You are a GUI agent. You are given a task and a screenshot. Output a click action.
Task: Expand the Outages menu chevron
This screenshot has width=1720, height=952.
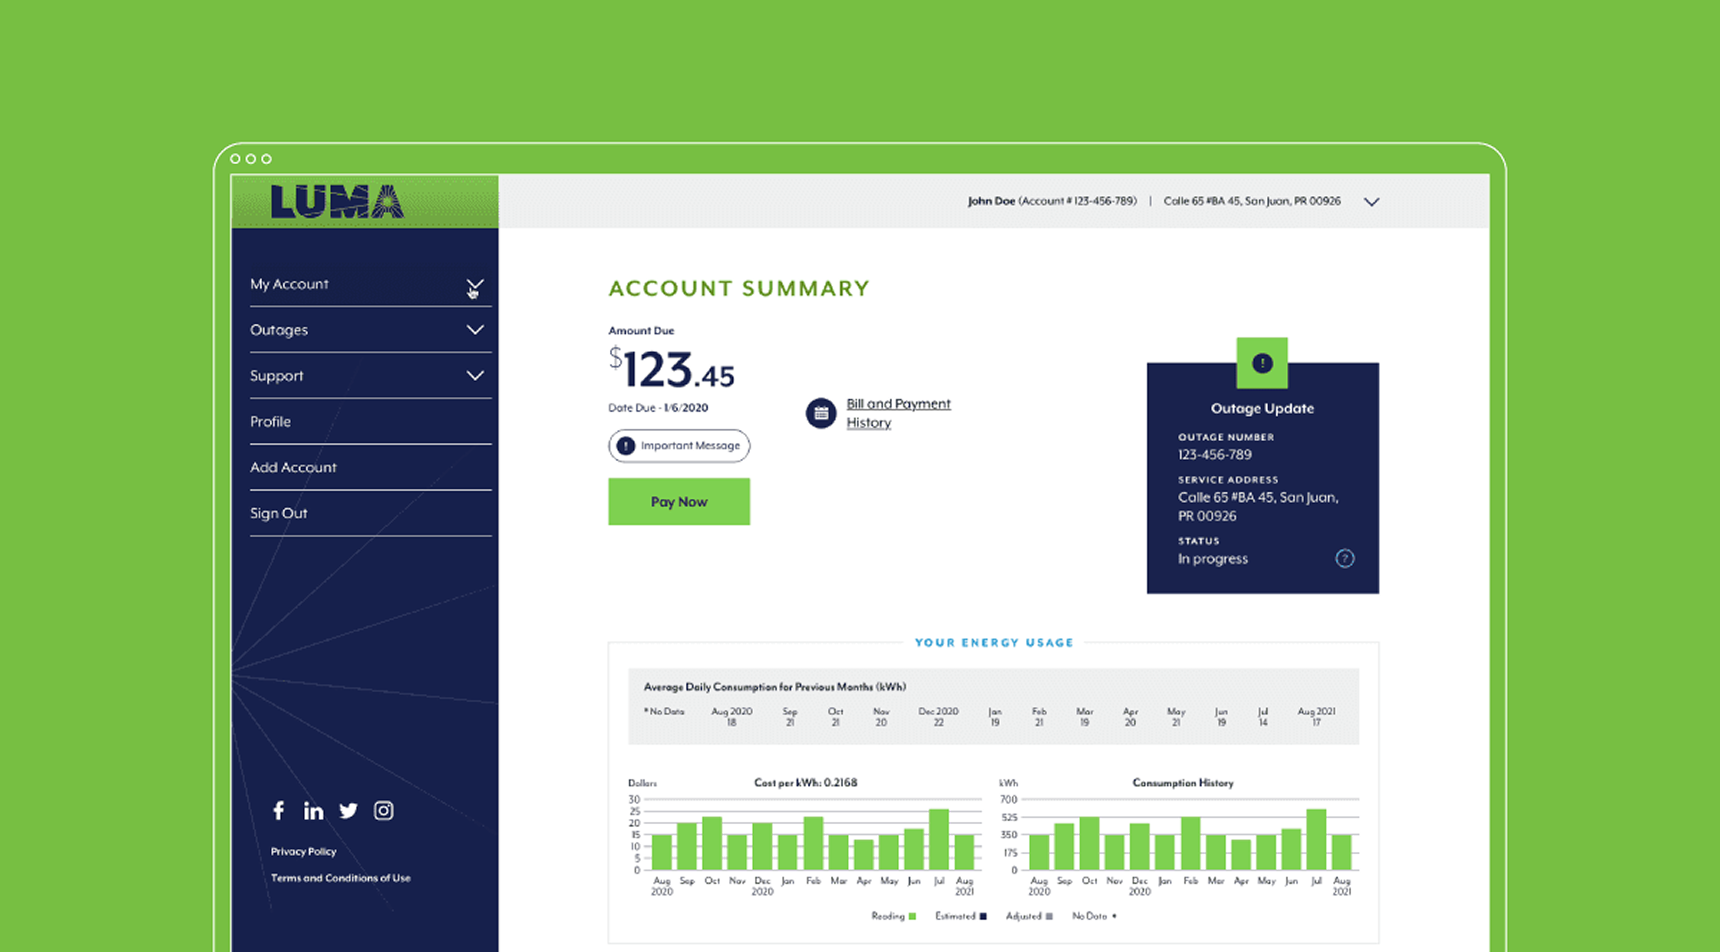(x=475, y=330)
